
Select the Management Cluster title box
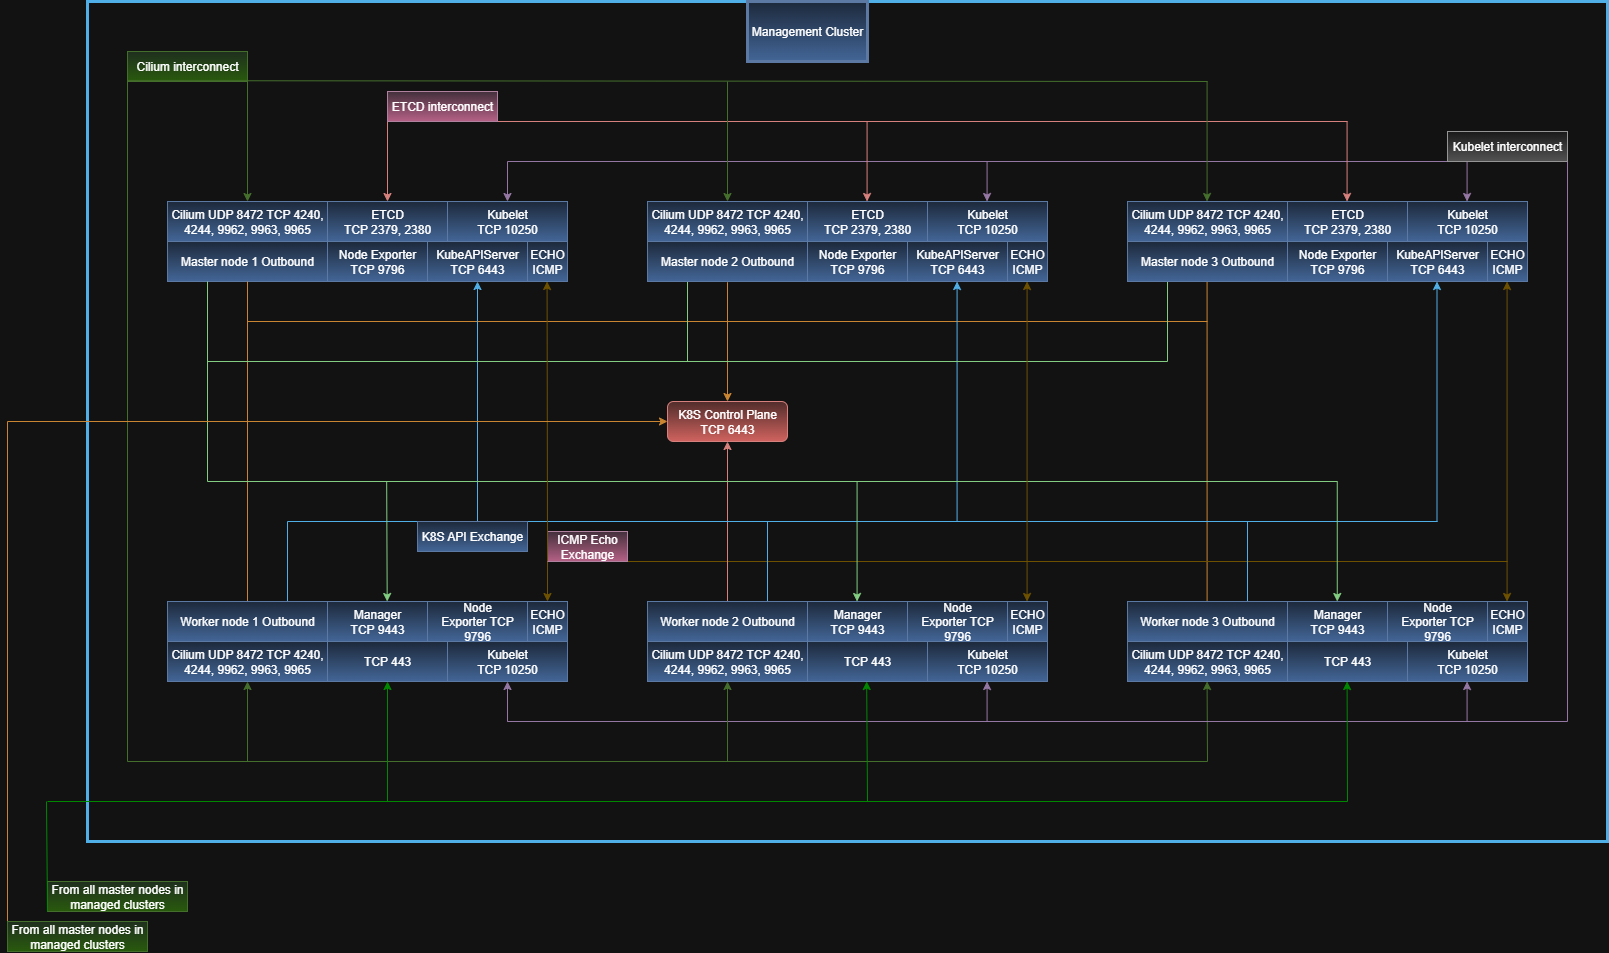(807, 32)
